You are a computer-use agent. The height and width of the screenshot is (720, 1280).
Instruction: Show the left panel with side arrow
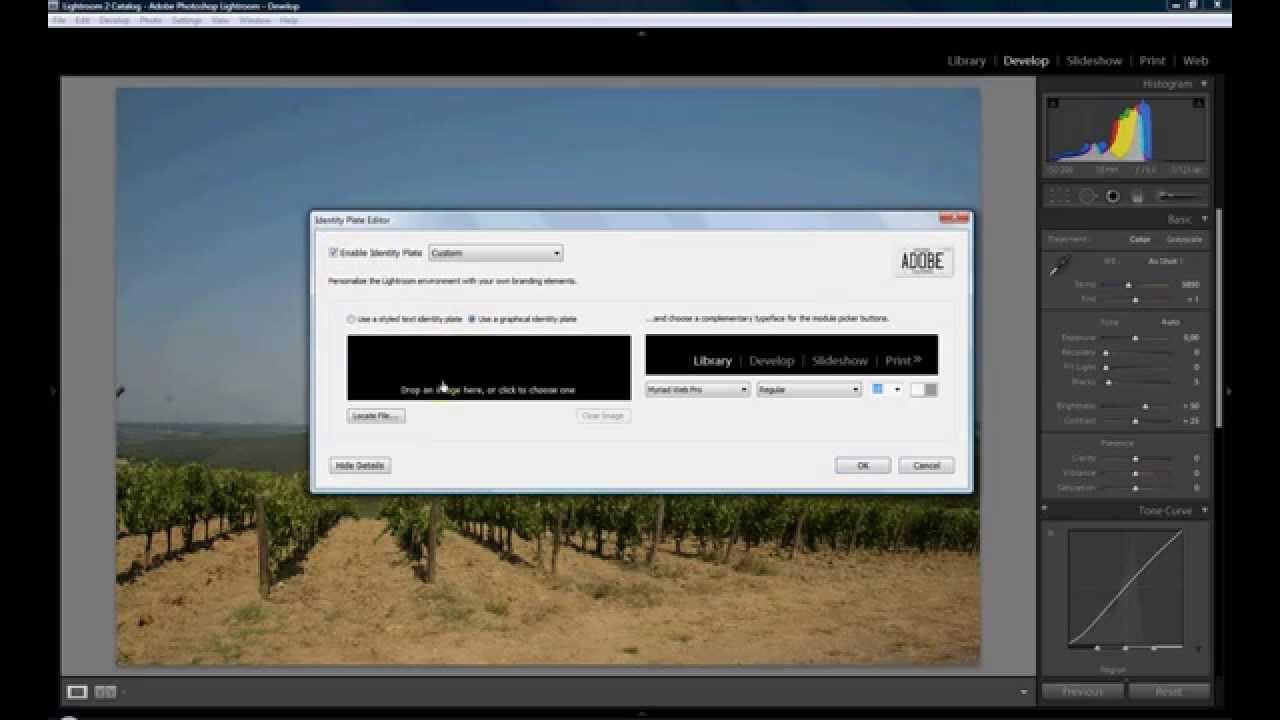point(54,391)
